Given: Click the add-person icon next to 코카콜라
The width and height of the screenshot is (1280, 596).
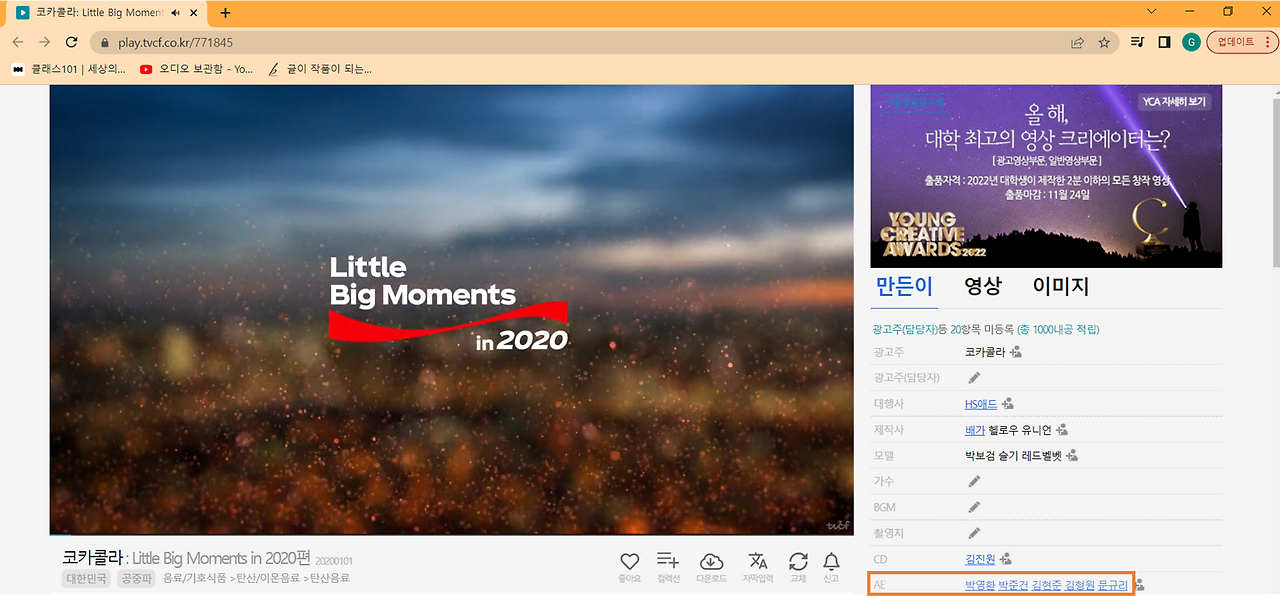Looking at the screenshot, I should 1016,352.
